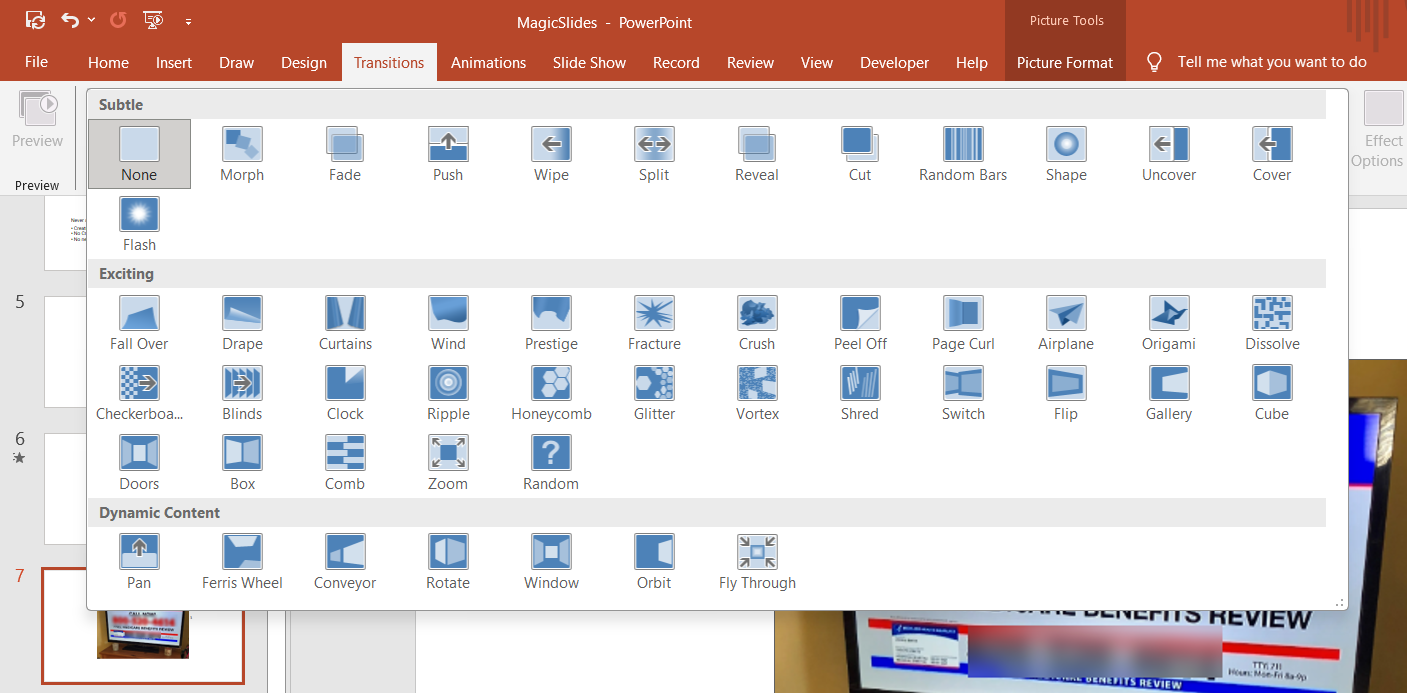Viewport: 1407px width, 693px height.
Task: Choose the Origami transition
Action: tap(1168, 323)
